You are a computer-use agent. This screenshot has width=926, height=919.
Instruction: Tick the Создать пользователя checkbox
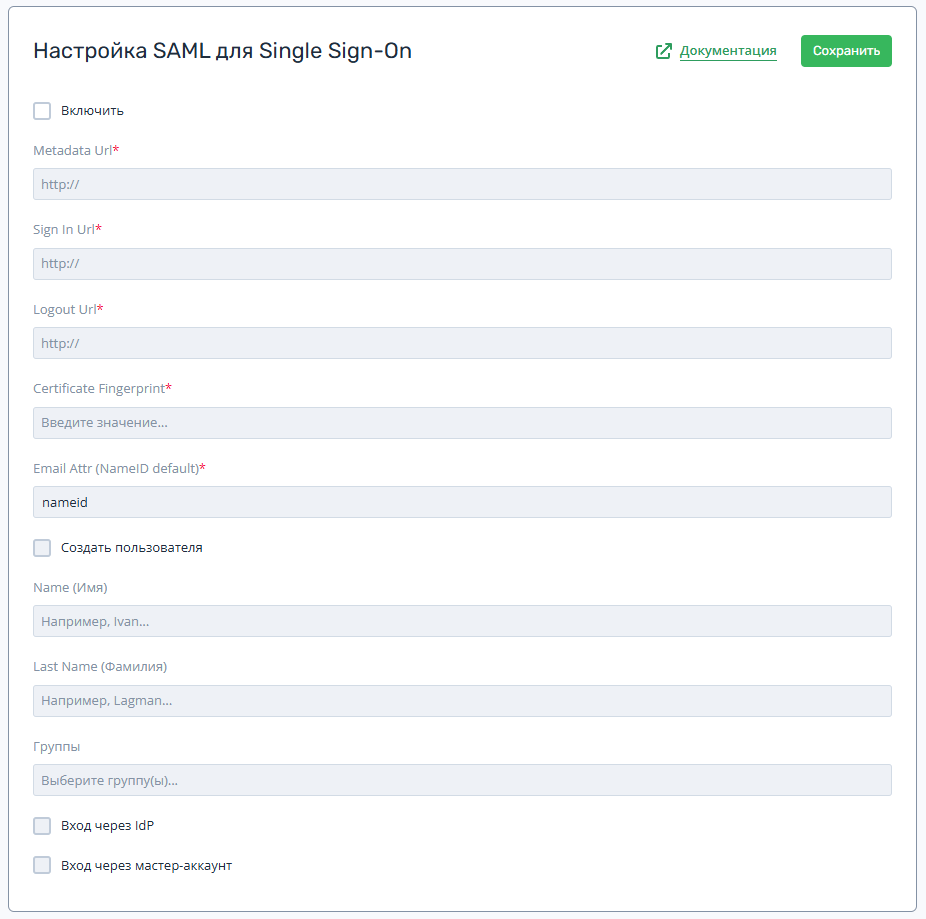42,548
